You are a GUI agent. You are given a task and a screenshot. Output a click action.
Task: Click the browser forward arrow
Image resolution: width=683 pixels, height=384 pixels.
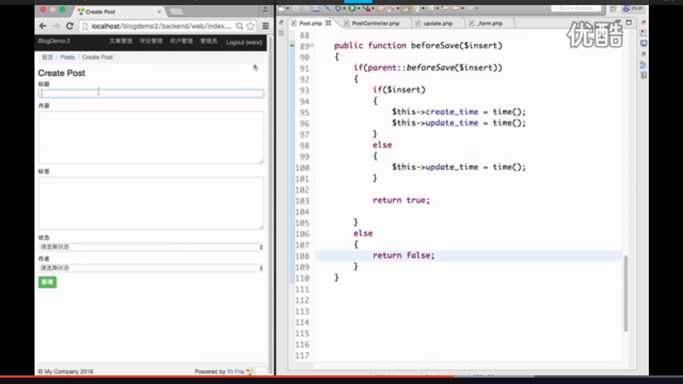pyautogui.click(x=56, y=26)
